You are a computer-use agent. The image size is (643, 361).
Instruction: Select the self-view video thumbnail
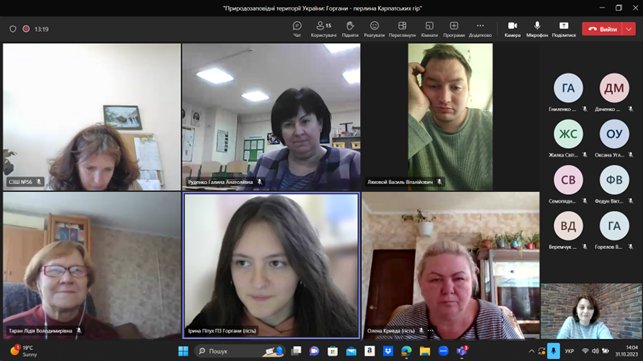point(591,311)
